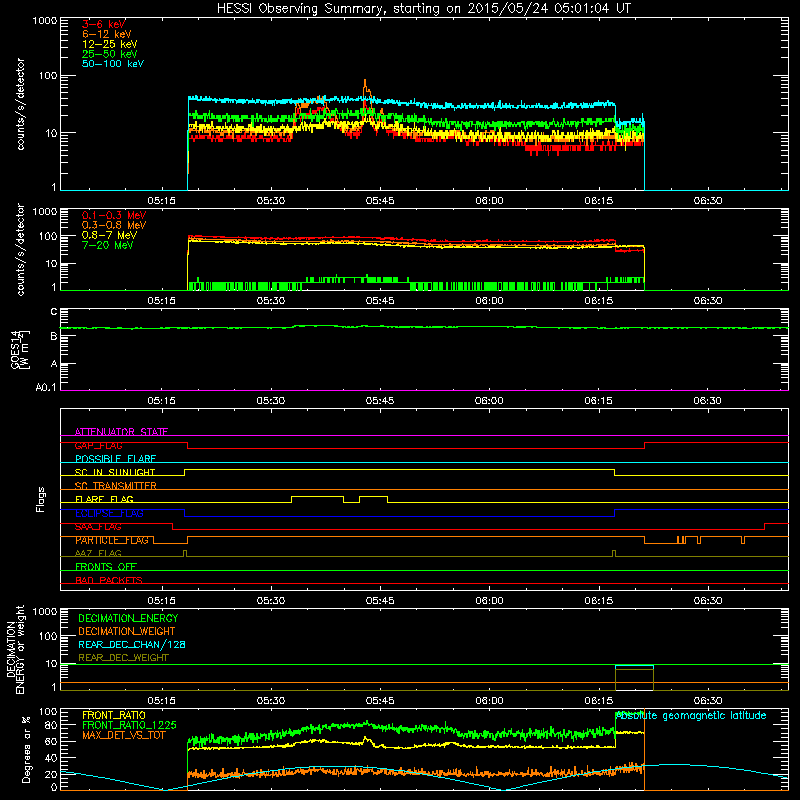Pick the BAD_PACKETS label

[x=109, y=581]
